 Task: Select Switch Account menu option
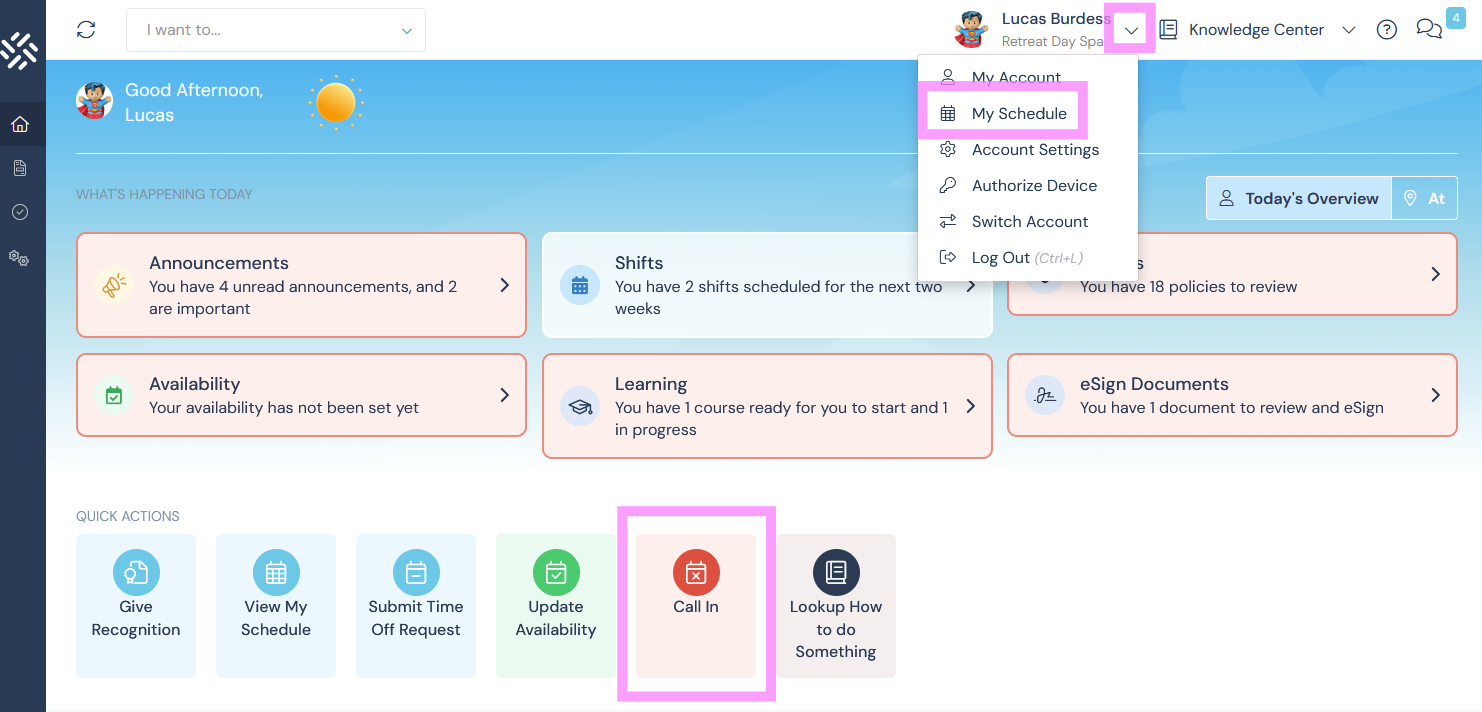[1029, 222]
